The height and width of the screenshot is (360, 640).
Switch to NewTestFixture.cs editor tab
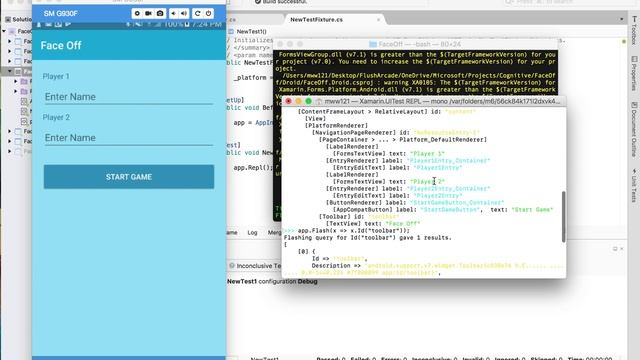(316, 20)
